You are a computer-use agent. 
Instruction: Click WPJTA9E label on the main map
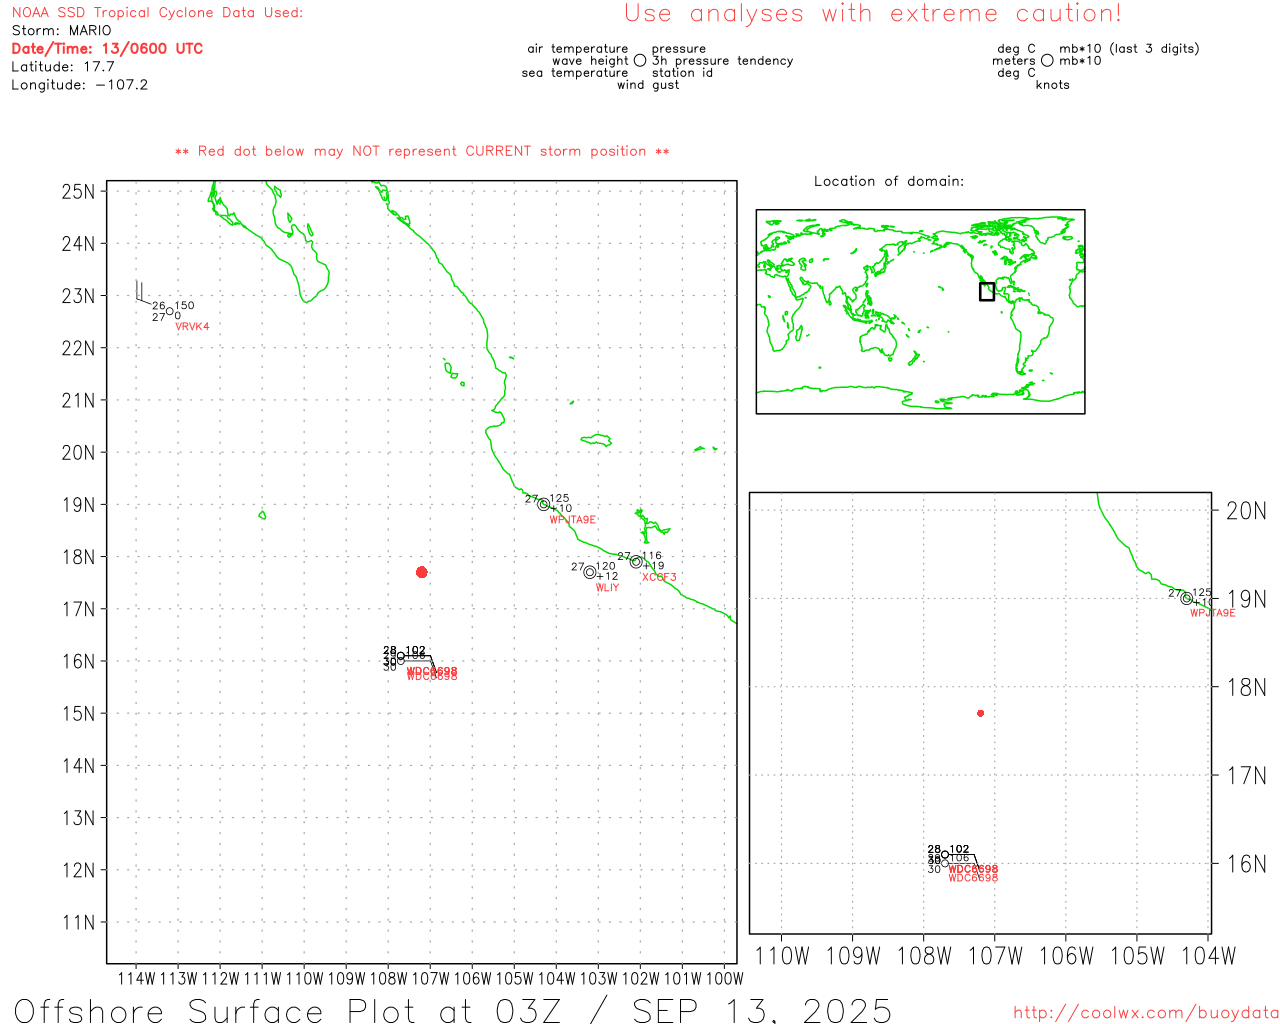(x=573, y=520)
